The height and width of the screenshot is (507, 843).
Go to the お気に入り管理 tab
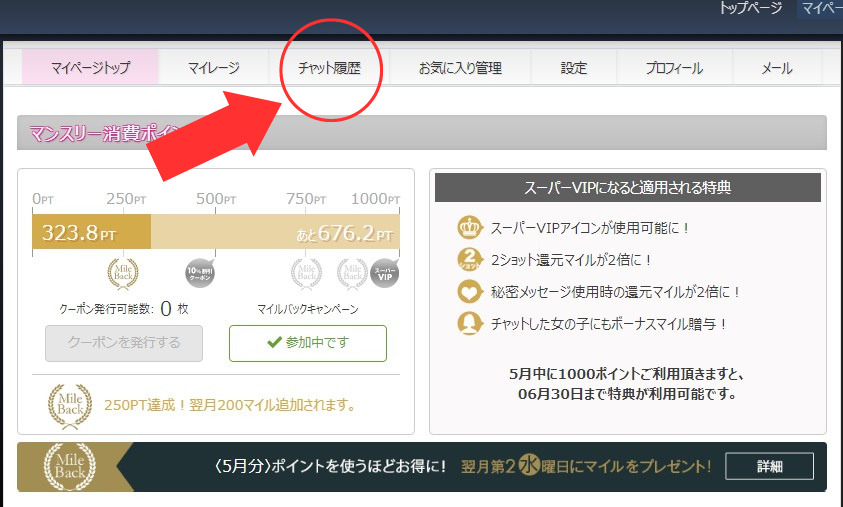(459, 68)
